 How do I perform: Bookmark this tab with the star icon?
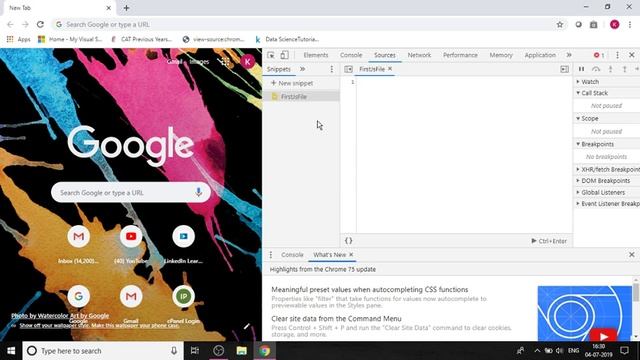[x=560, y=24]
